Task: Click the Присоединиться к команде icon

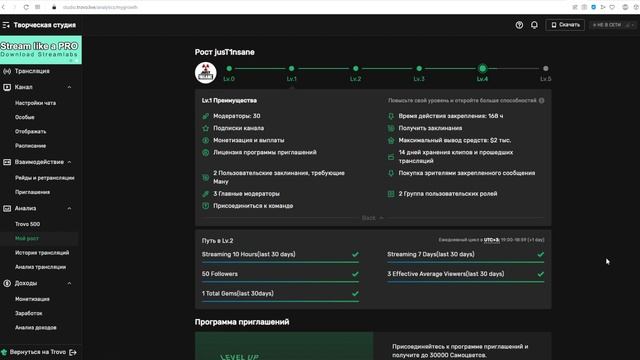Action: pyautogui.click(x=206, y=206)
